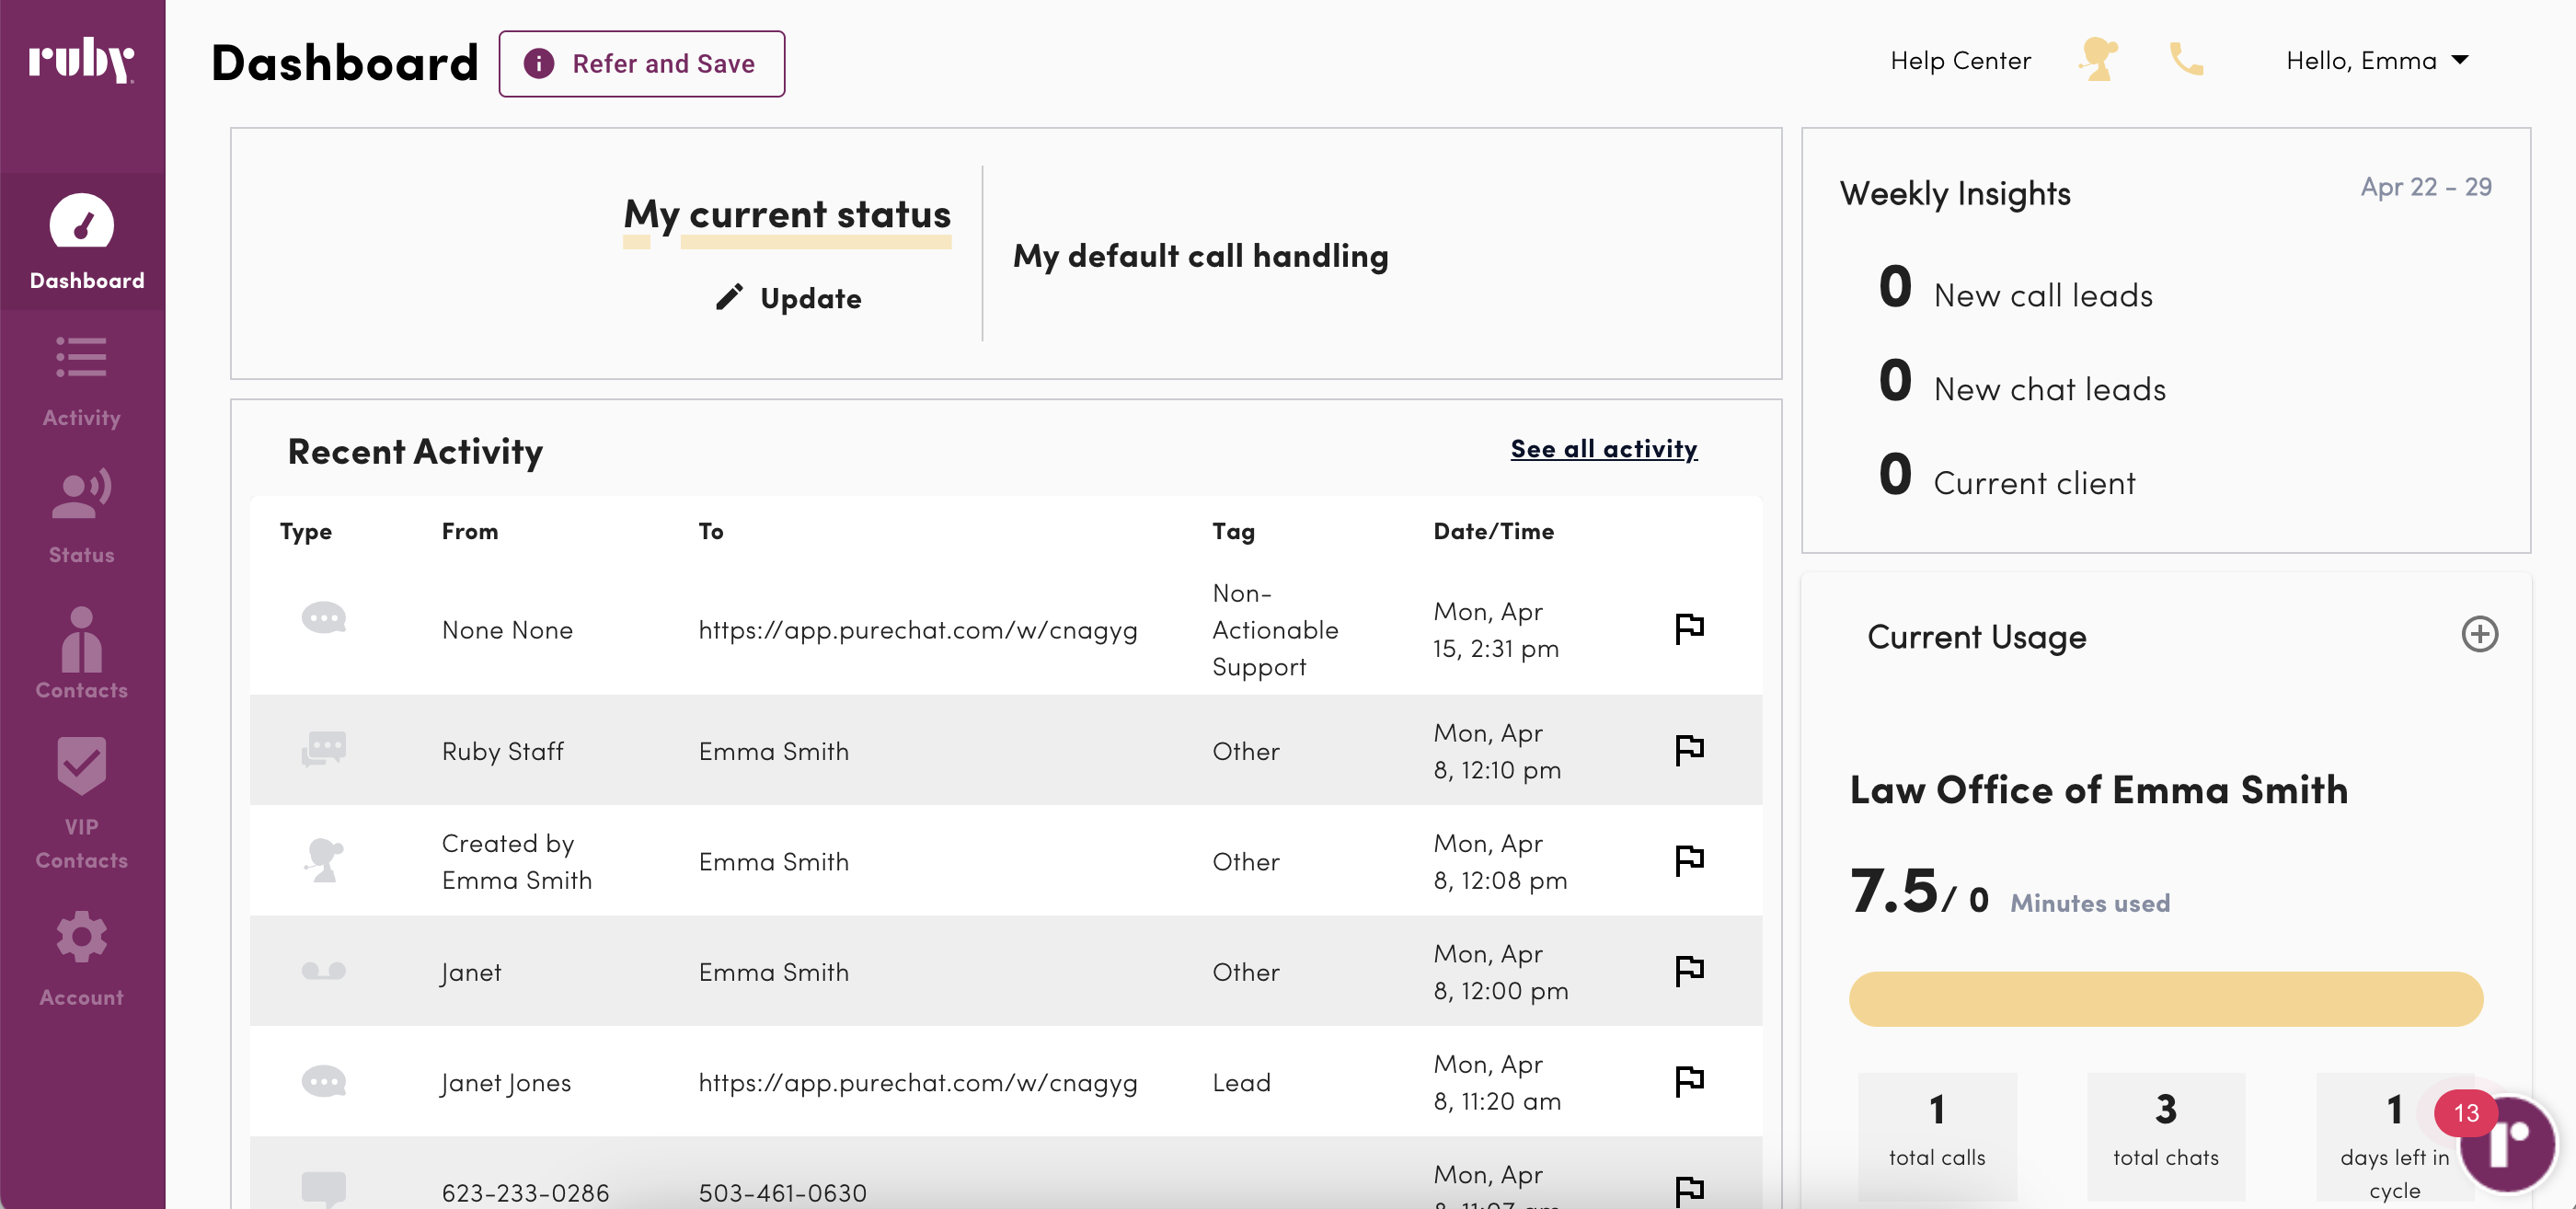Viewport: 2576px width, 1209px height.
Task: Flag the Ruby Staff chat entry
Action: pos(1688,749)
